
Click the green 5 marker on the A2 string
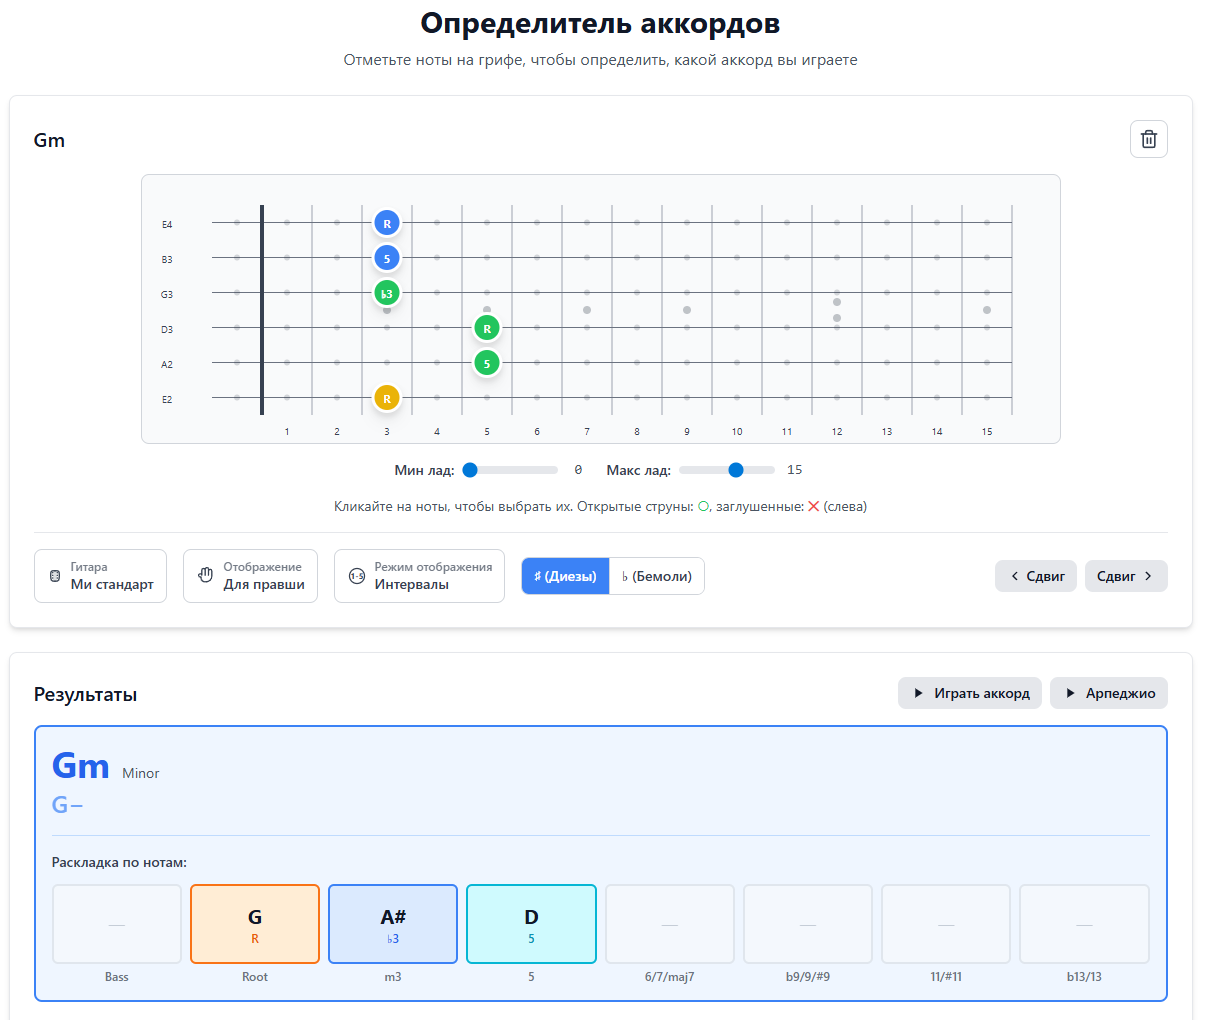click(487, 363)
